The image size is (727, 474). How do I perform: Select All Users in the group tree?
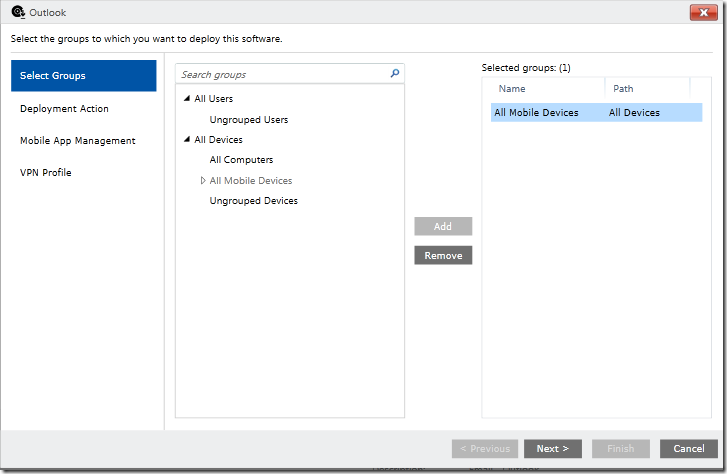pyautogui.click(x=213, y=98)
